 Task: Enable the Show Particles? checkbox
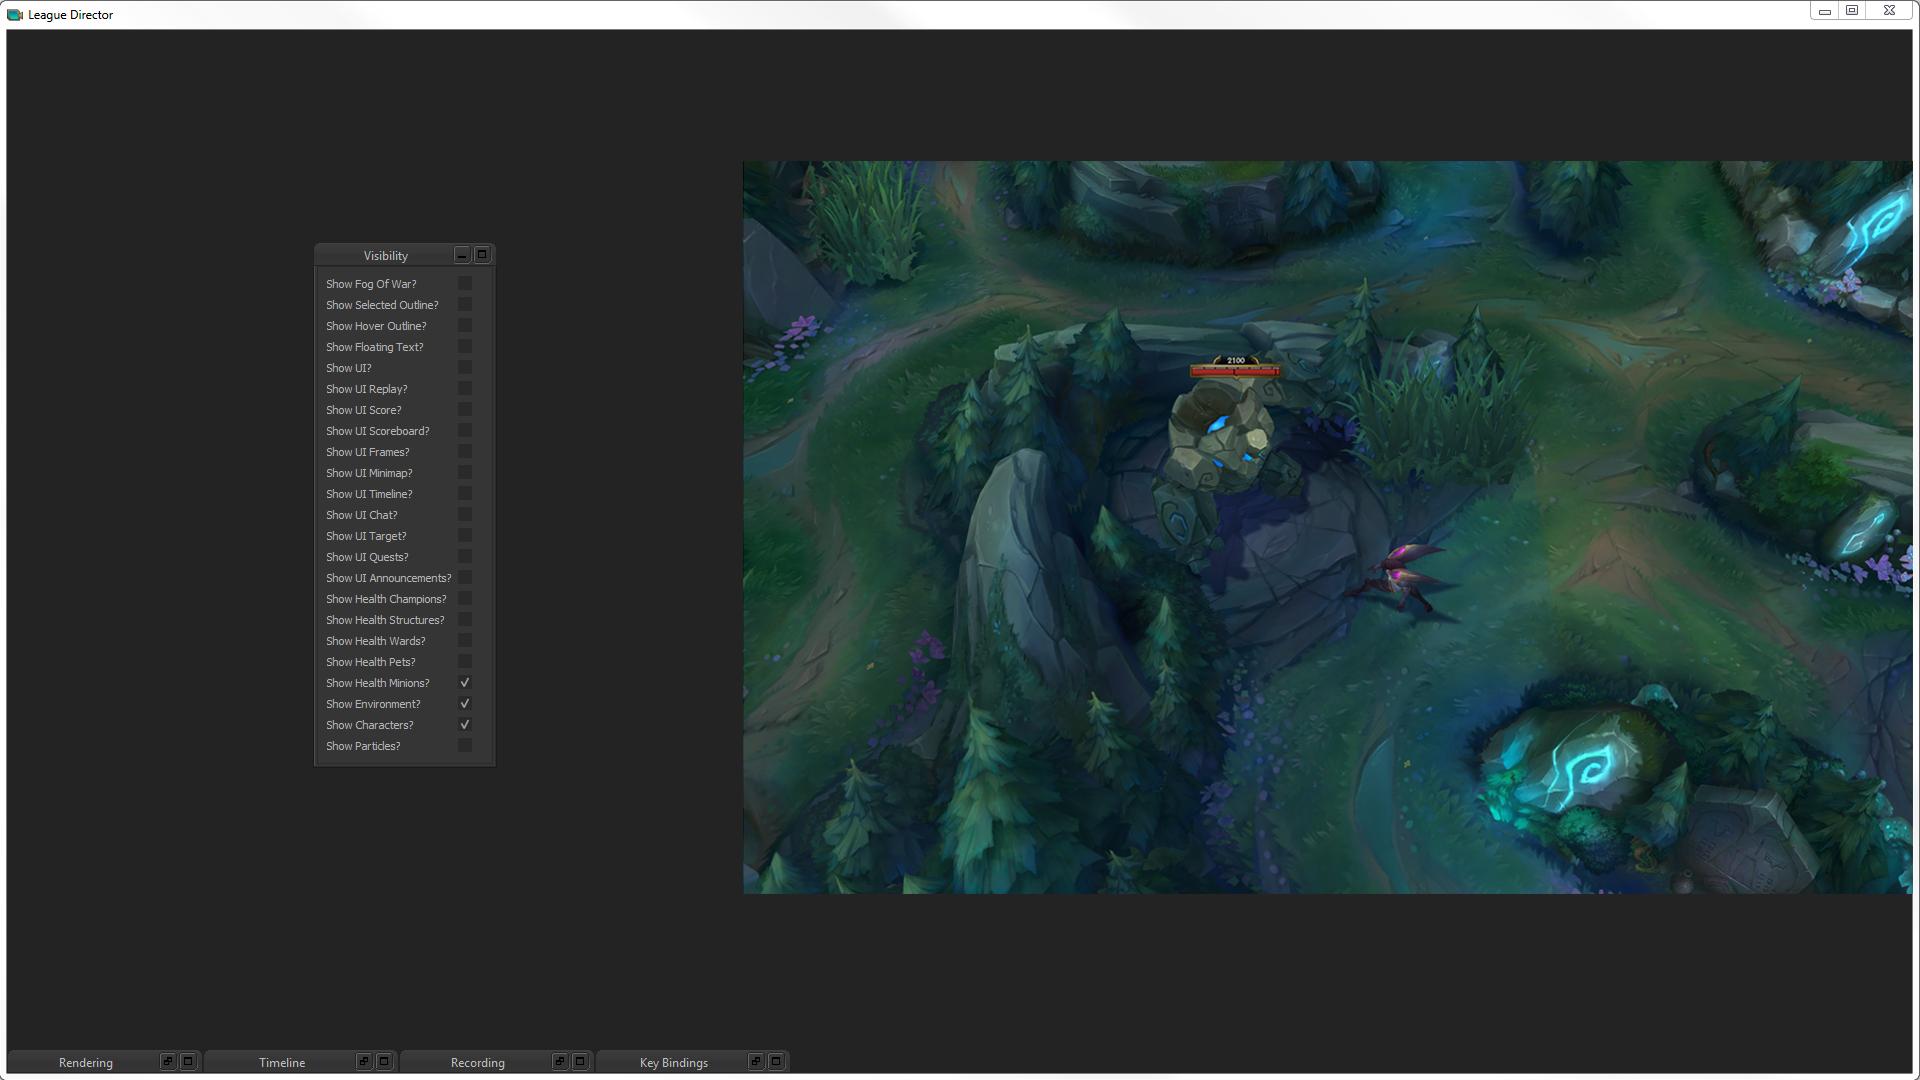coord(464,745)
